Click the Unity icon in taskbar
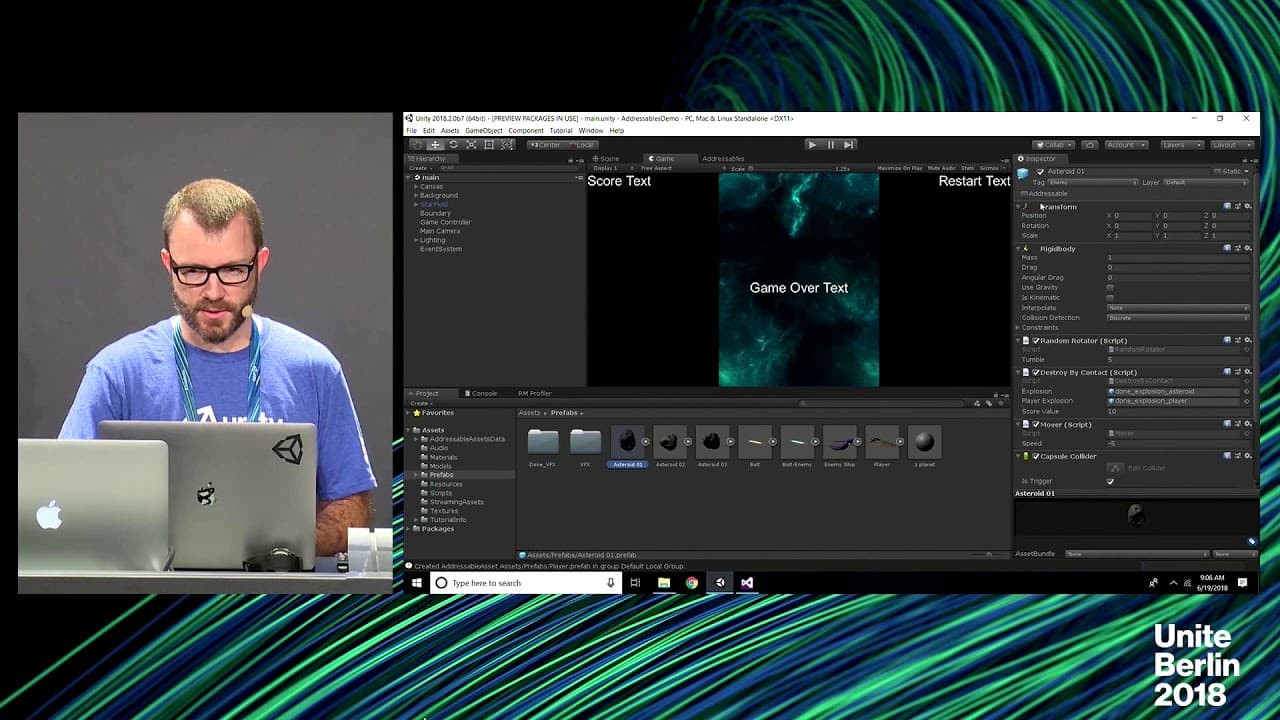 [x=719, y=583]
